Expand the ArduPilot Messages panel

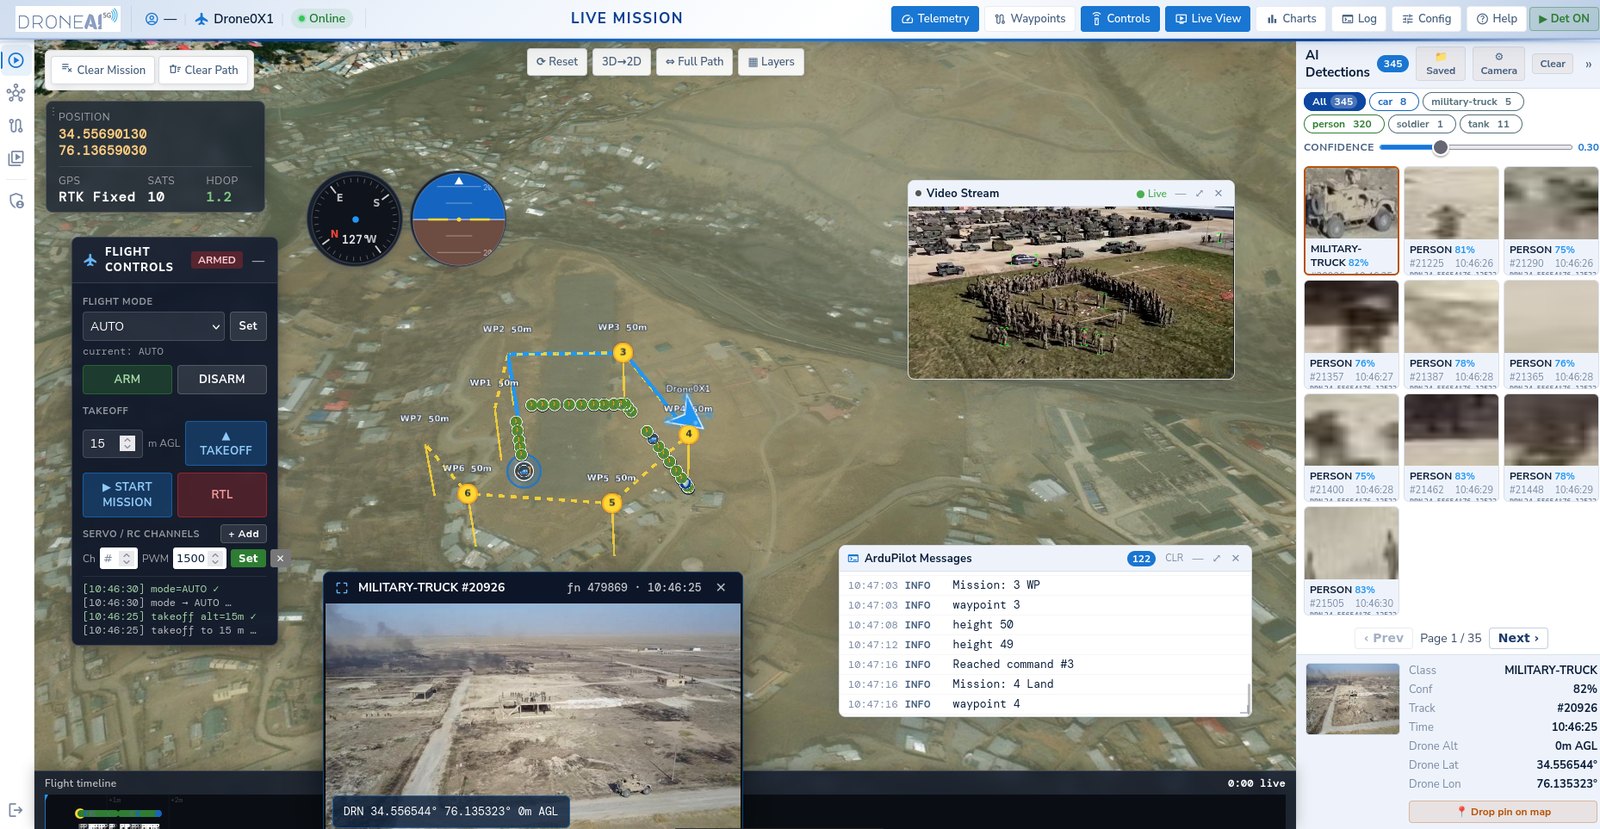coord(1216,558)
